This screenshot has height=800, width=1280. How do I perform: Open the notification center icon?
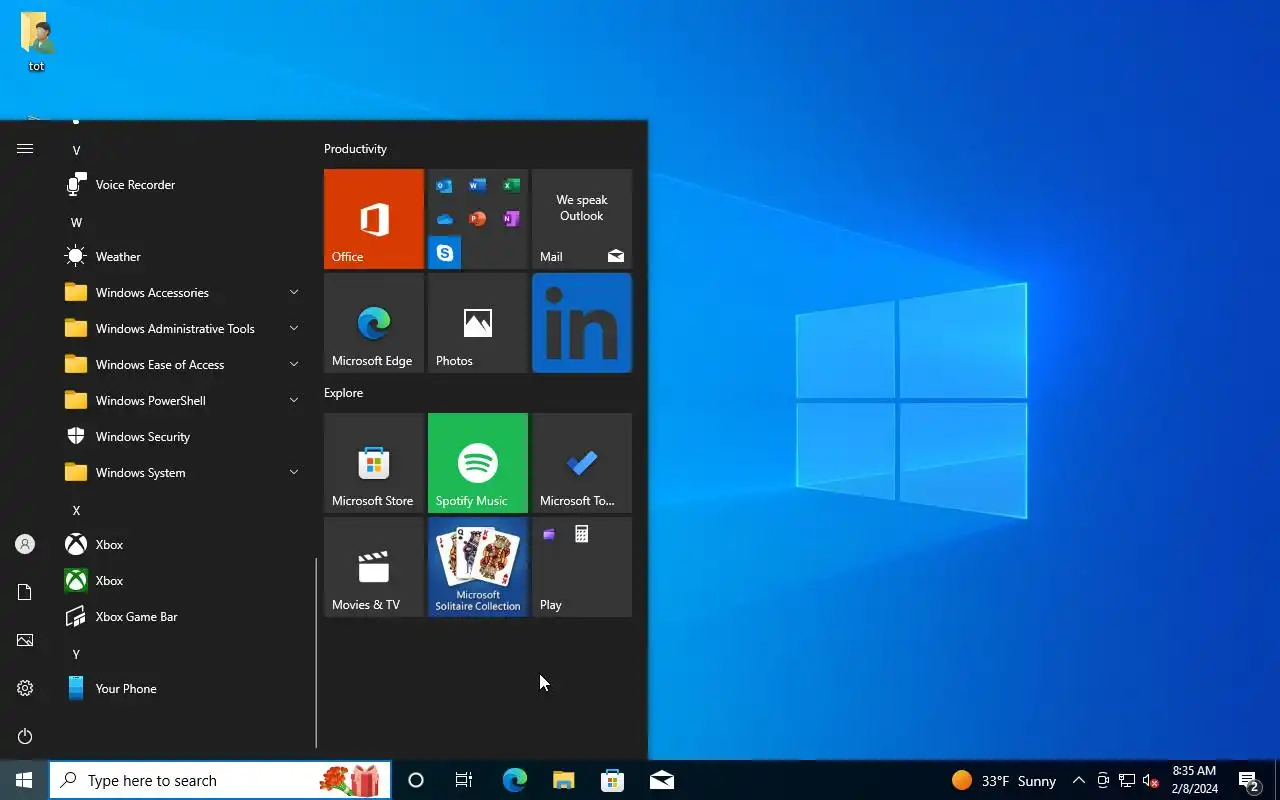(1249, 781)
